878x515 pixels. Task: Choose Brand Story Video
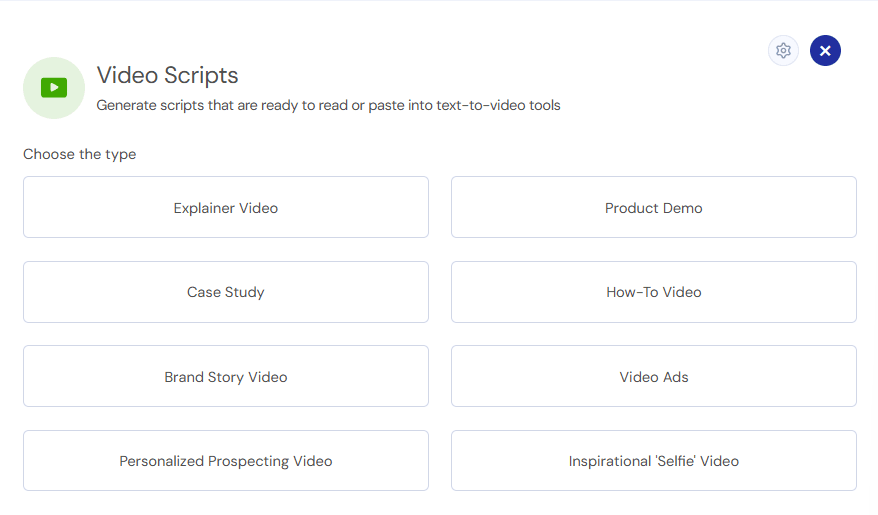click(226, 376)
